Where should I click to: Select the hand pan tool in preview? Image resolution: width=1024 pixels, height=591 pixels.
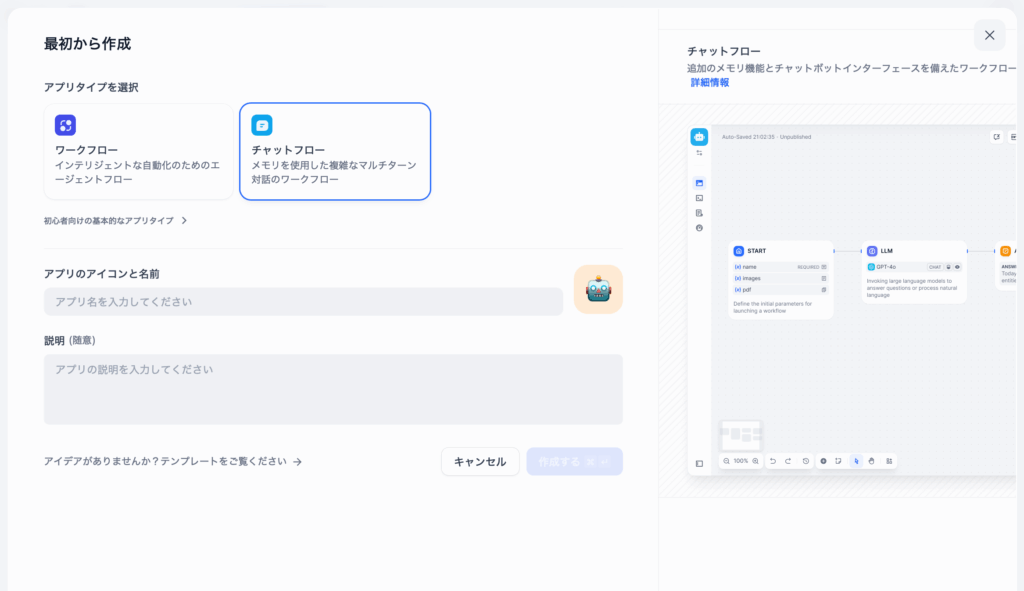click(872, 461)
